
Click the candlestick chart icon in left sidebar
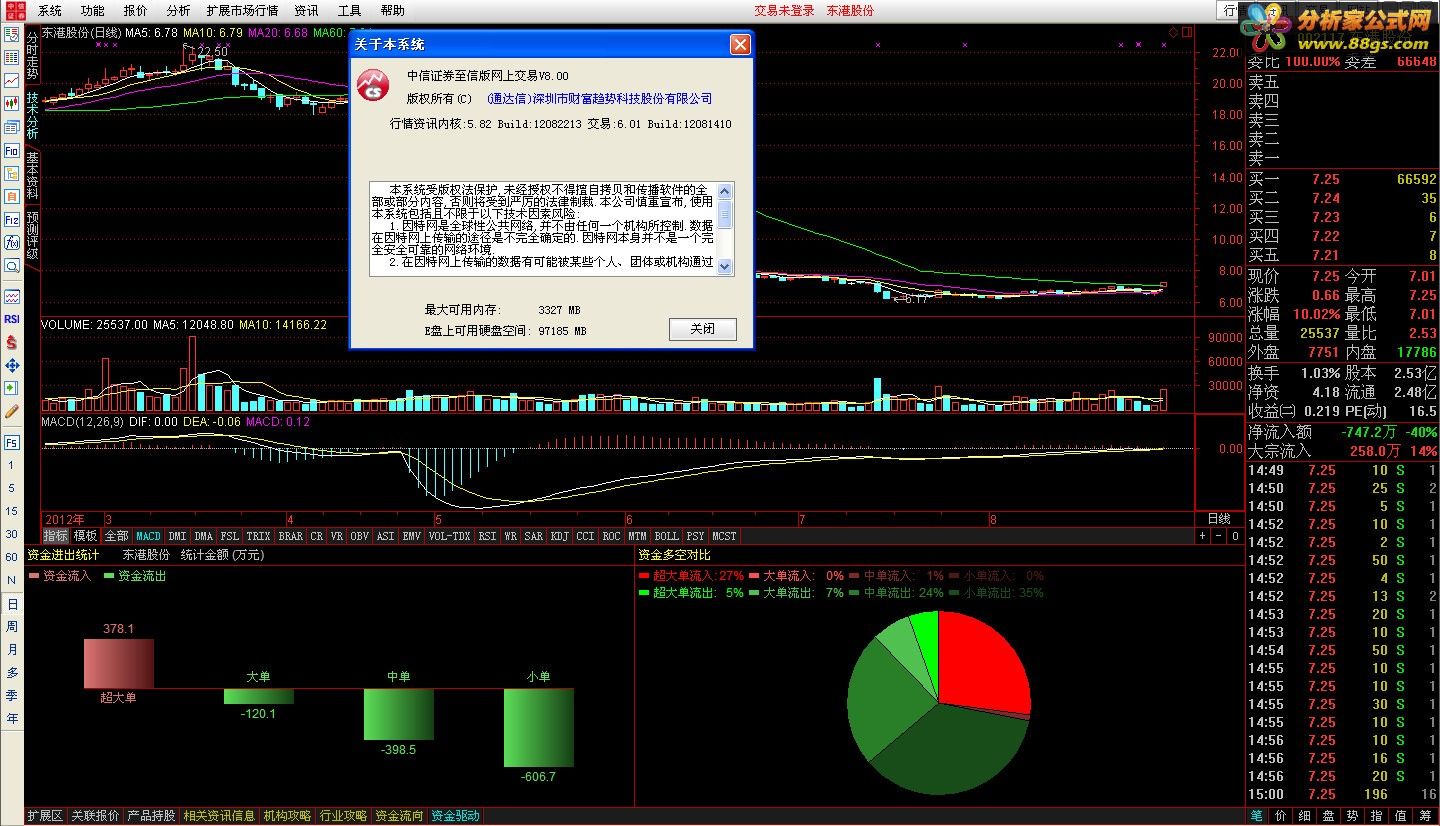[x=12, y=103]
